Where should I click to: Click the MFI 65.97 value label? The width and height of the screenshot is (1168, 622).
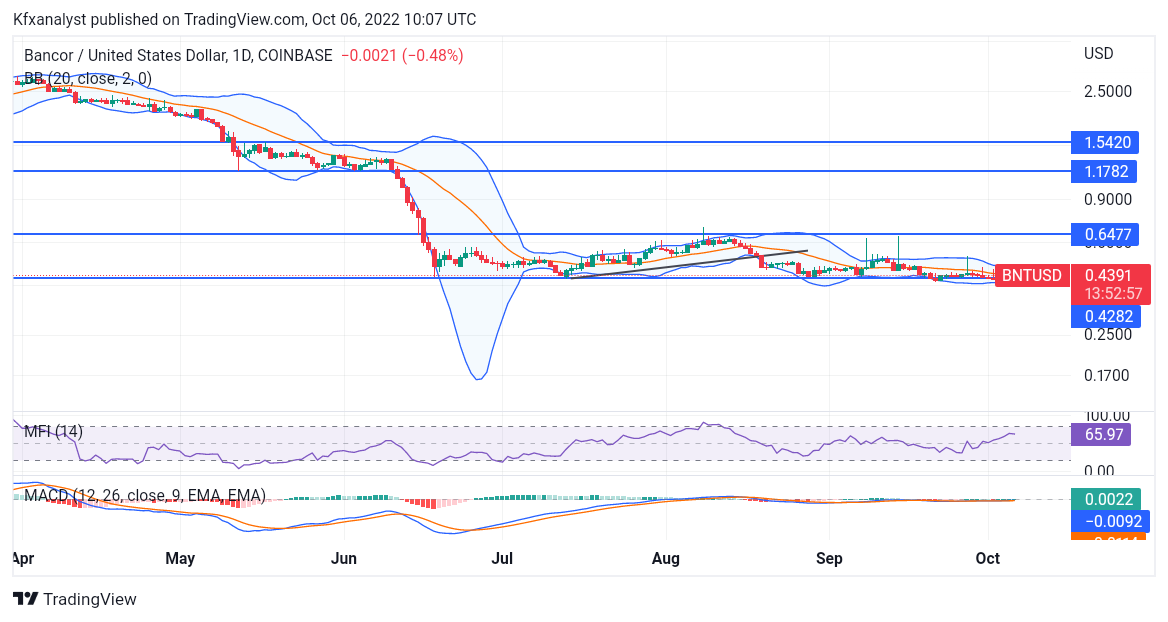[x=1101, y=434]
